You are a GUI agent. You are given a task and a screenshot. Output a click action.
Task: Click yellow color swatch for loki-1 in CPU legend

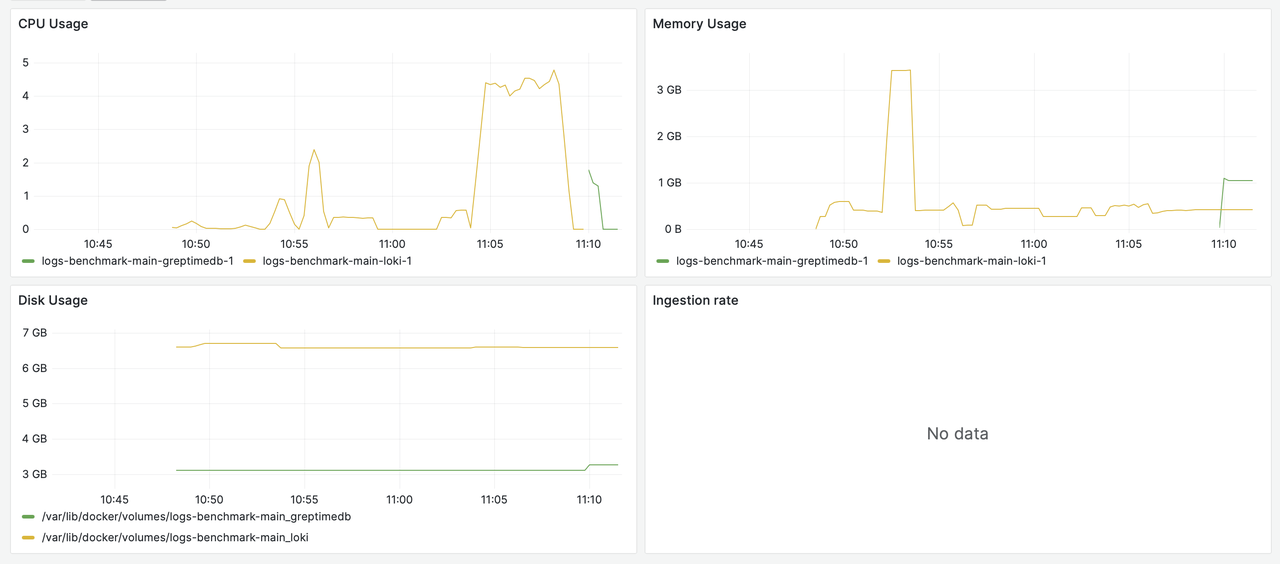click(249, 261)
